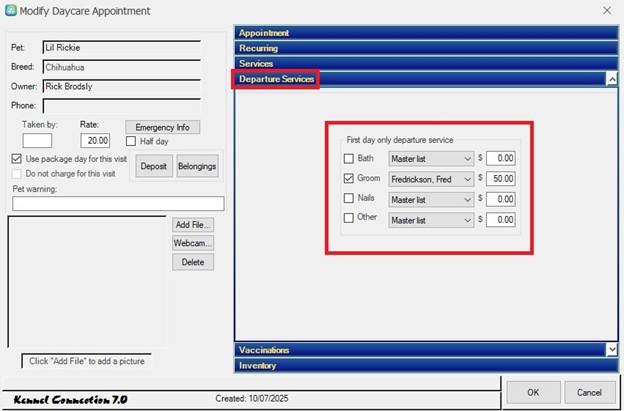Screen dimensions: 624x411
Task: Click the Owner field Rick Brodsly
Action: [122, 86]
